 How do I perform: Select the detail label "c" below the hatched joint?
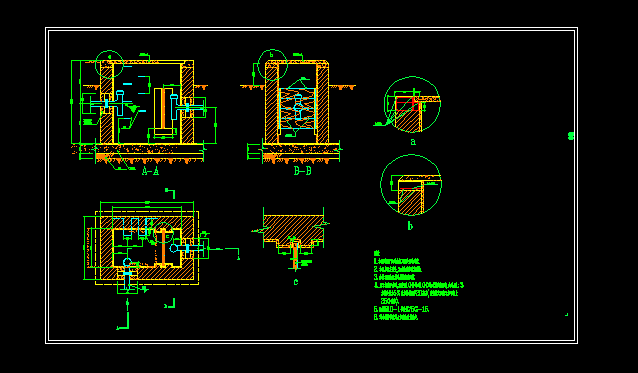coord(296,281)
